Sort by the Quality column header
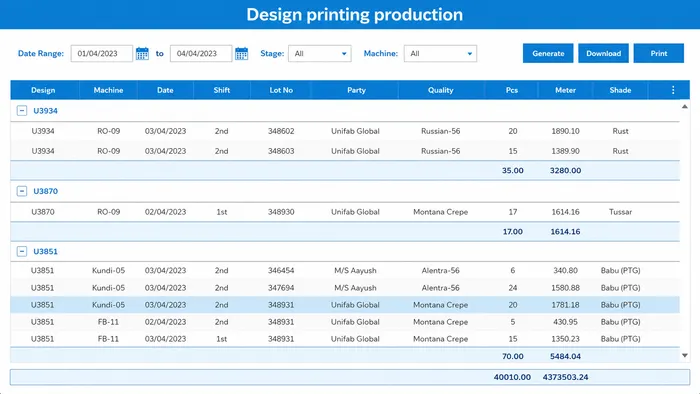The image size is (700, 394). [441, 90]
